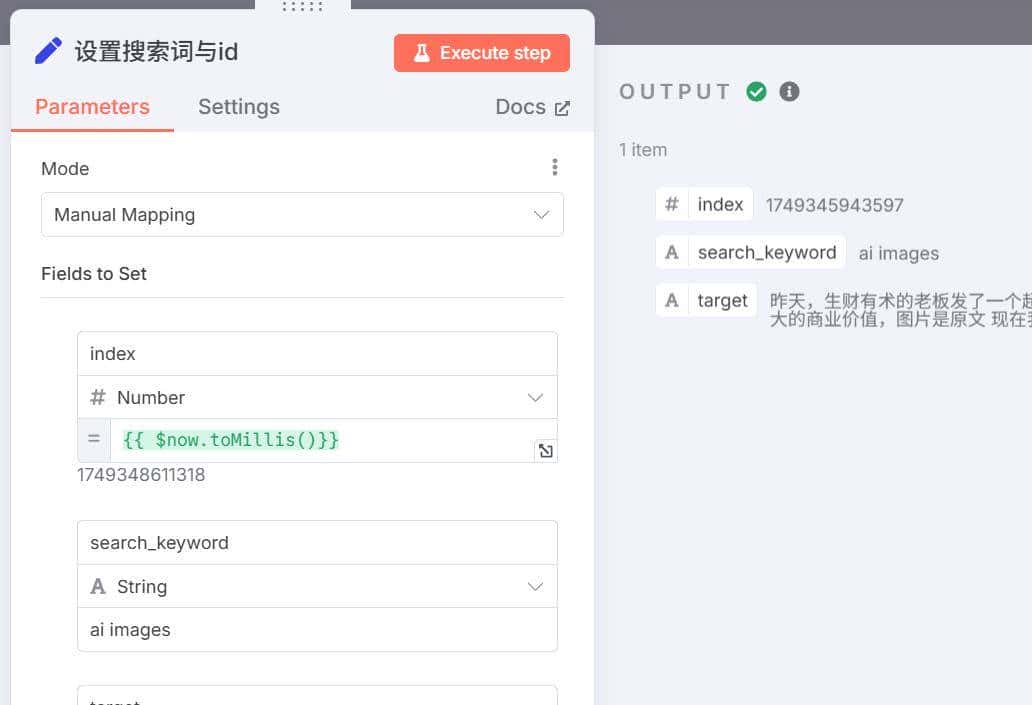The width and height of the screenshot is (1032, 705).
Task: Click the ai images value input
Action: pyautogui.click(x=317, y=630)
